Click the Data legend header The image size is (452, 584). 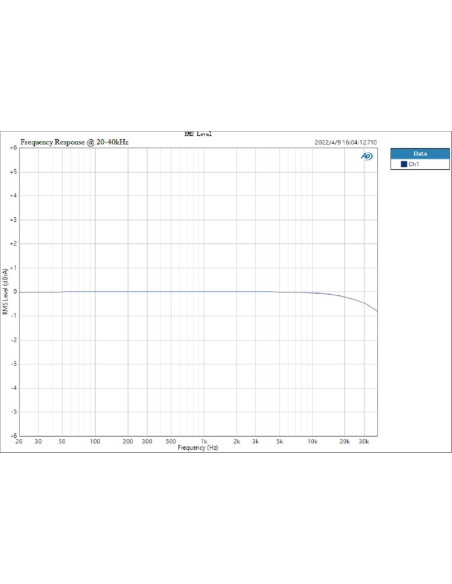click(x=420, y=153)
